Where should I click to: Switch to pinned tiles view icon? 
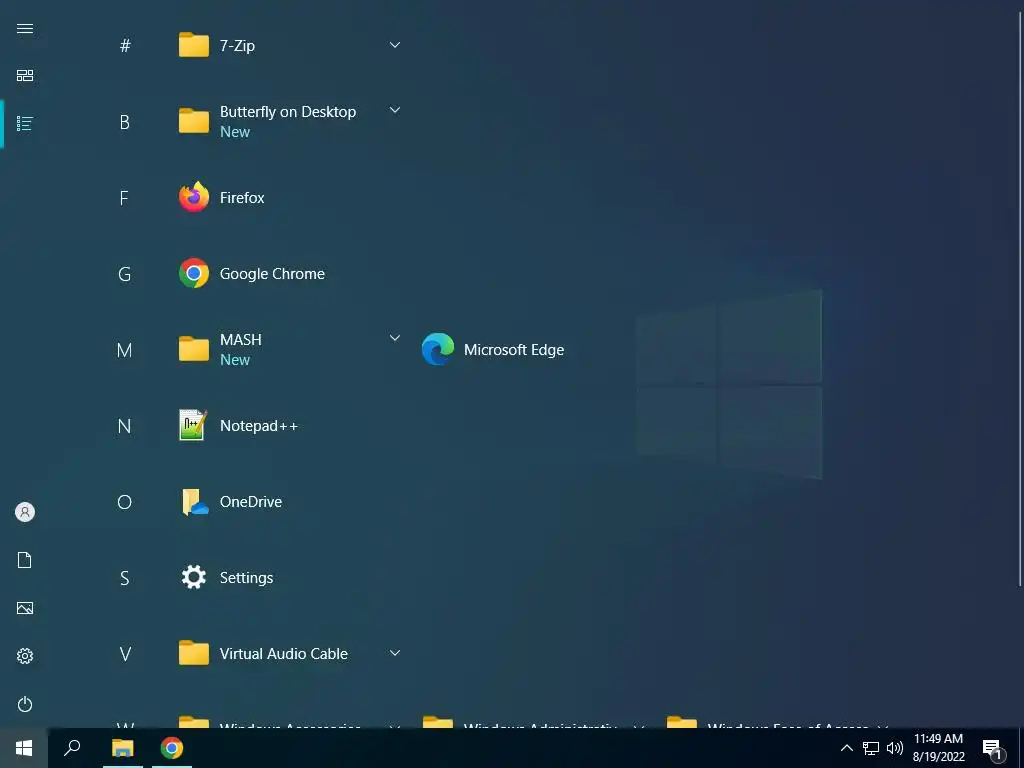click(x=25, y=76)
